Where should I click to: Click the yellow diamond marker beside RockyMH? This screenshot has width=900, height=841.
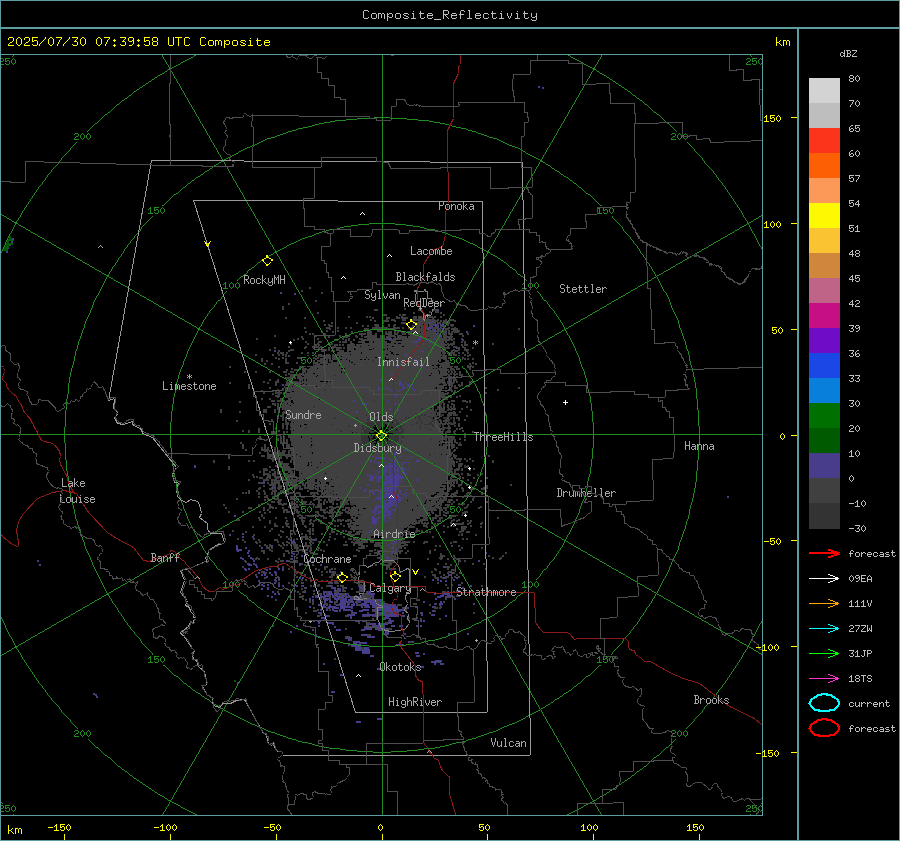(267, 261)
